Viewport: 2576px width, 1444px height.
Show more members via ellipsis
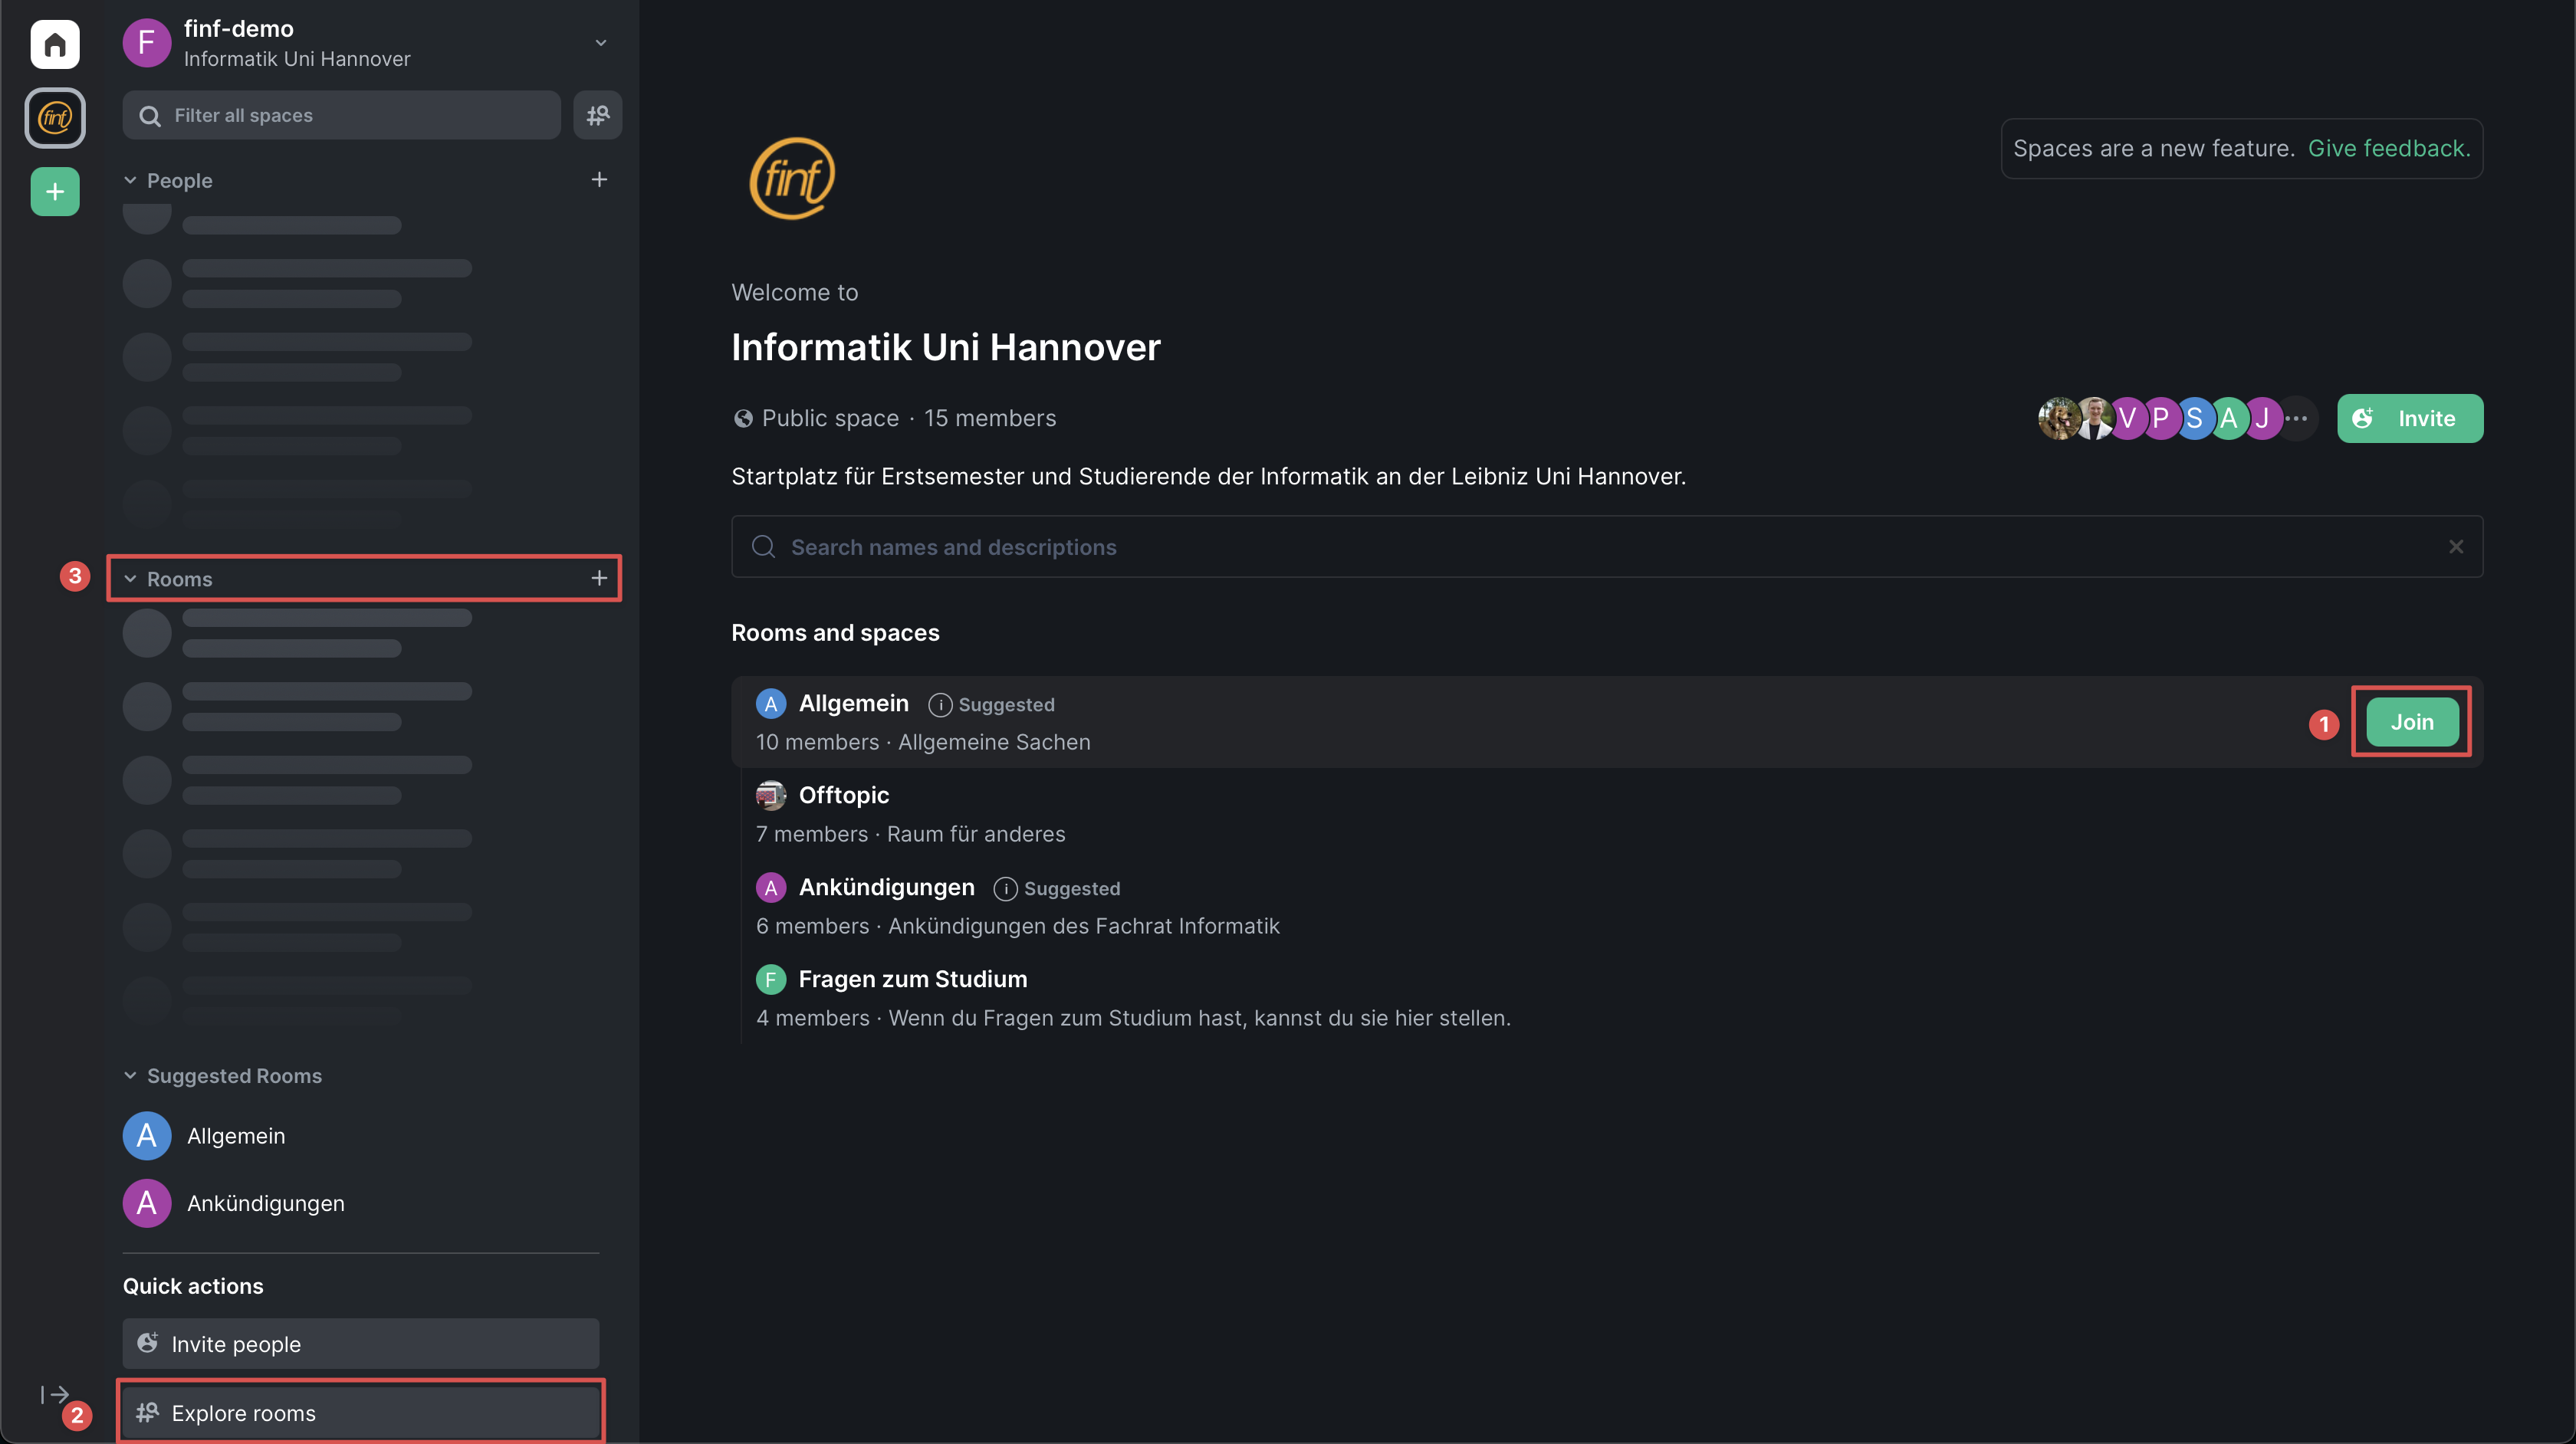coord(2297,418)
